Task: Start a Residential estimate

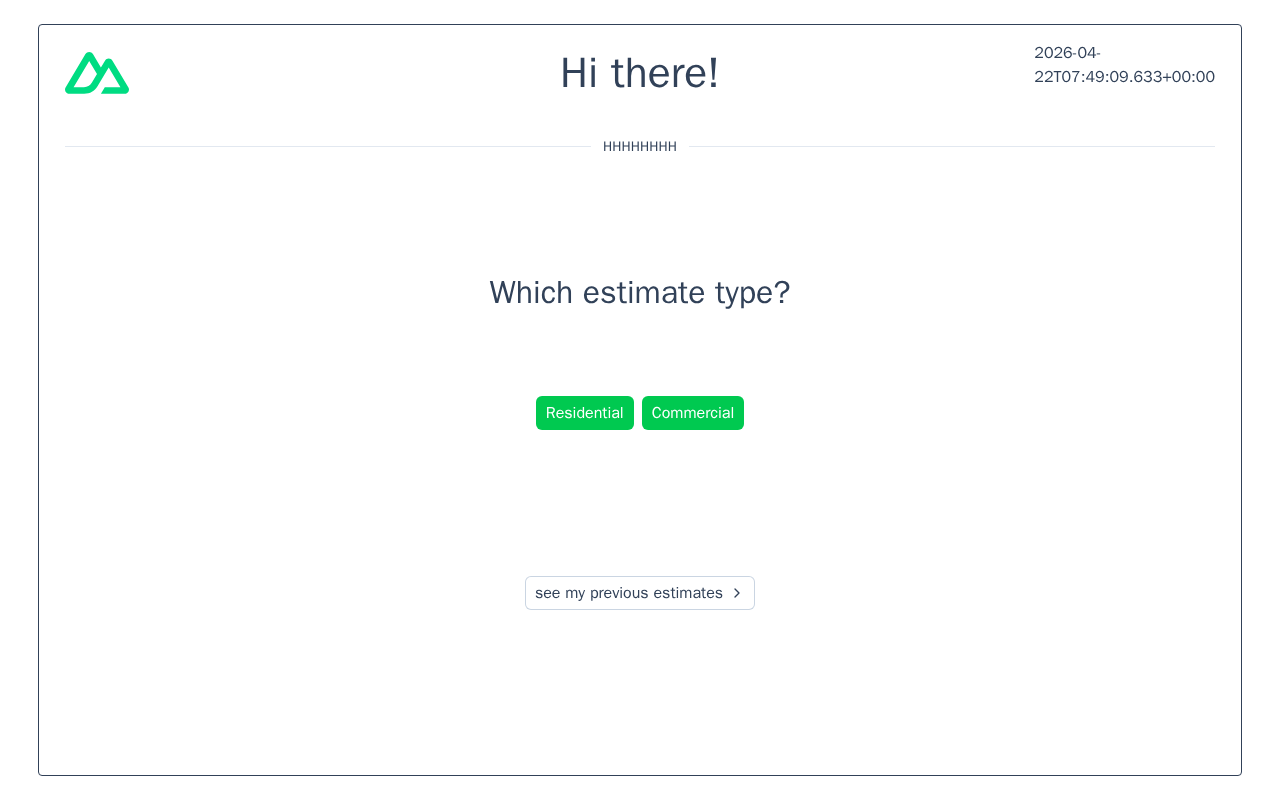Action: coord(585,413)
